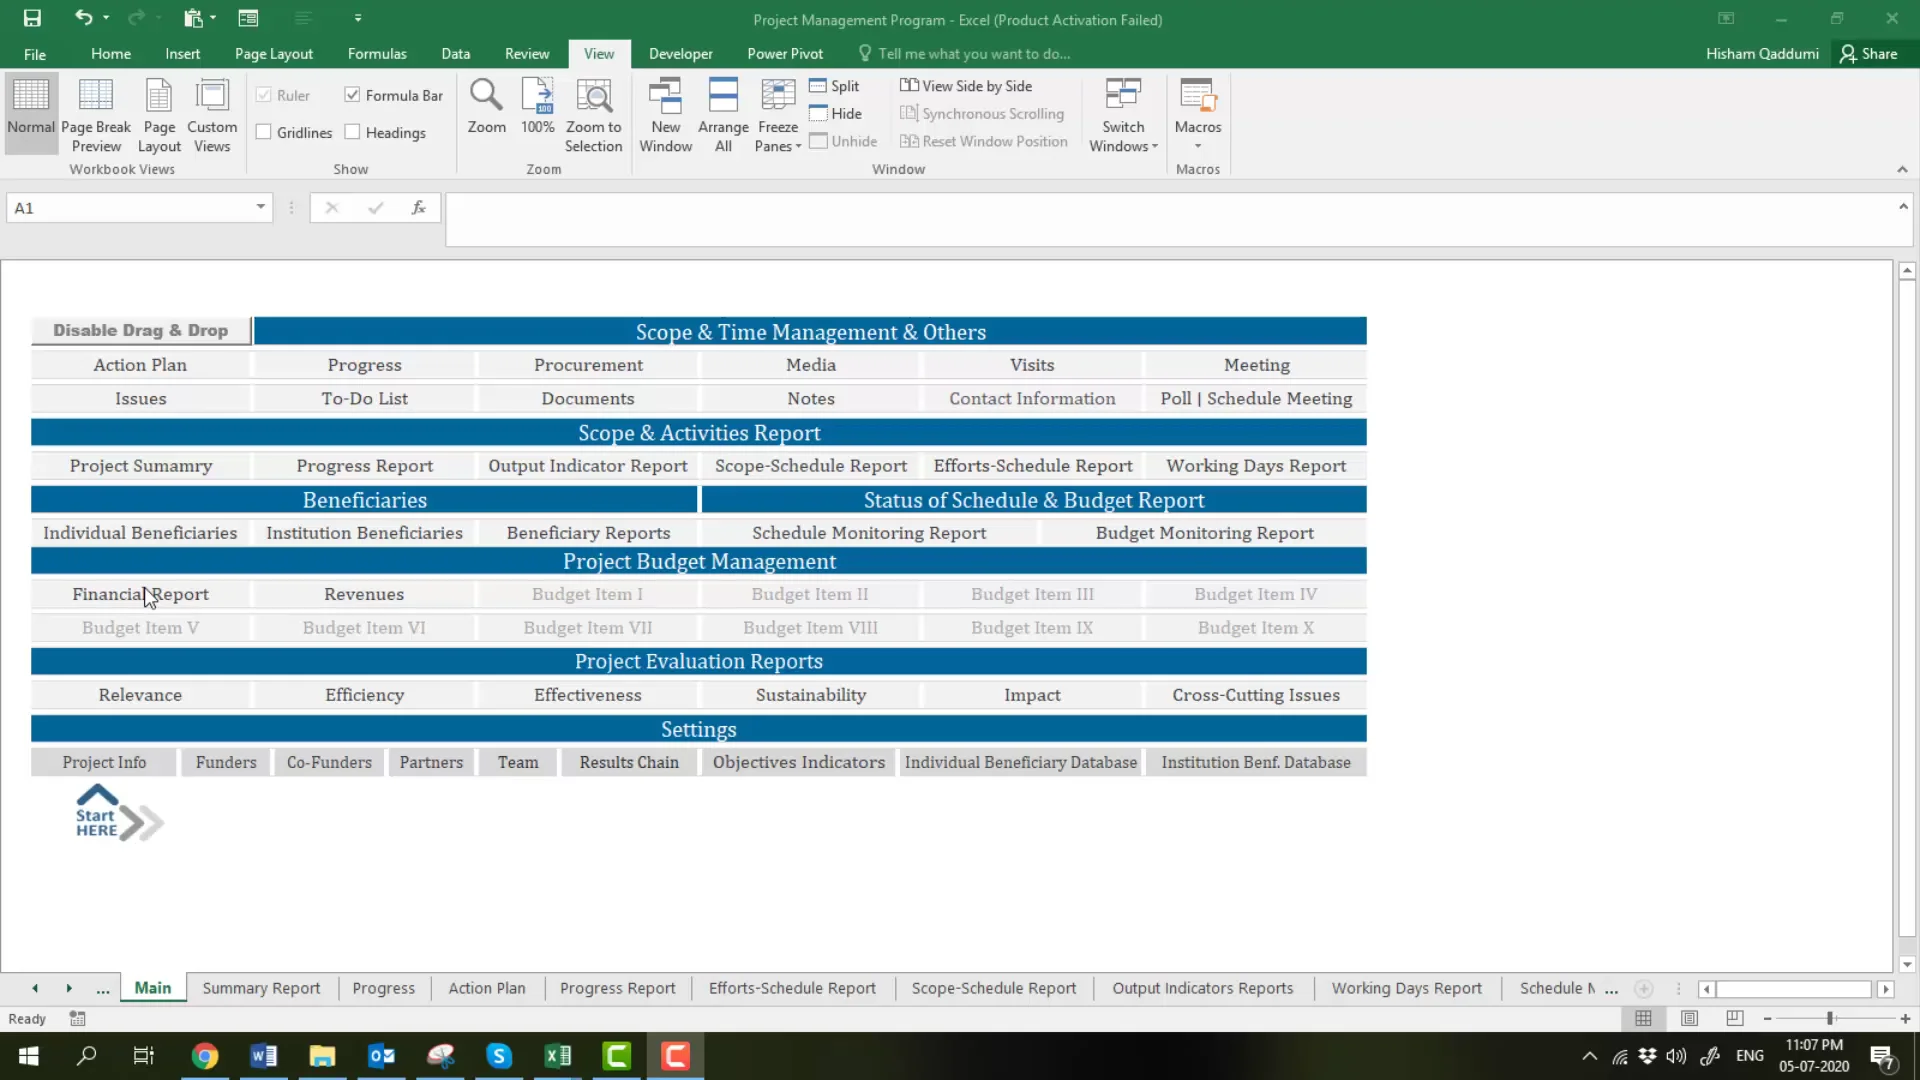Open the Developer ribbon tab
This screenshot has width=1920, height=1080.
(680, 54)
